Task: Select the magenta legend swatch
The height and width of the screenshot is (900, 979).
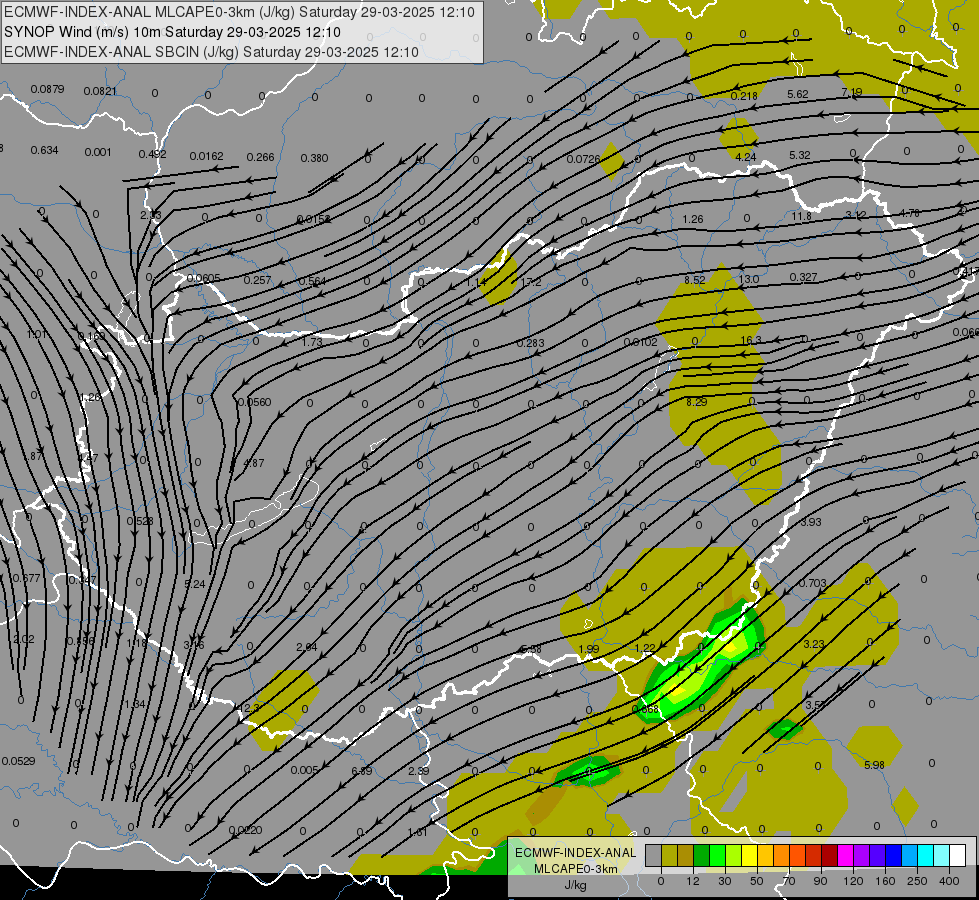Action: coord(846,855)
